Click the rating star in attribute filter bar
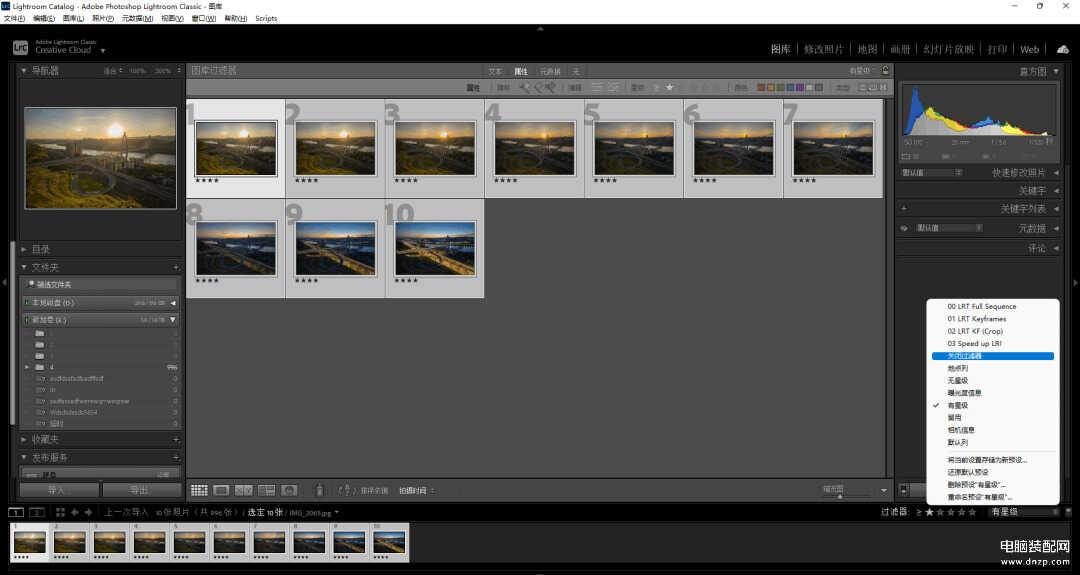This screenshot has height=575, width=1080. [669, 87]
